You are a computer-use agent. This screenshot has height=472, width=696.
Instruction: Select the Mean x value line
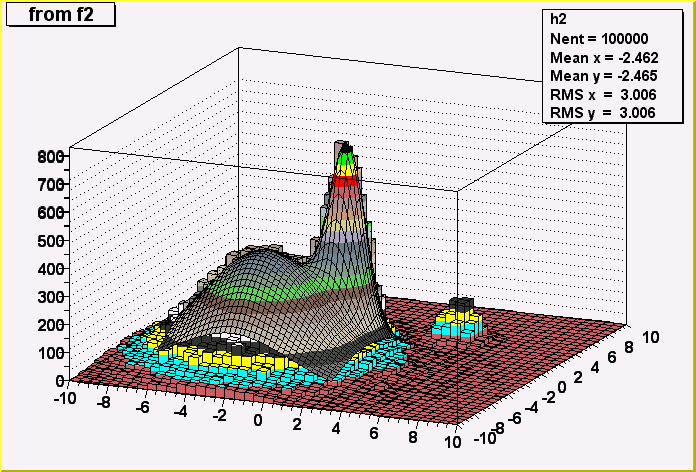(x=603, y=56)
